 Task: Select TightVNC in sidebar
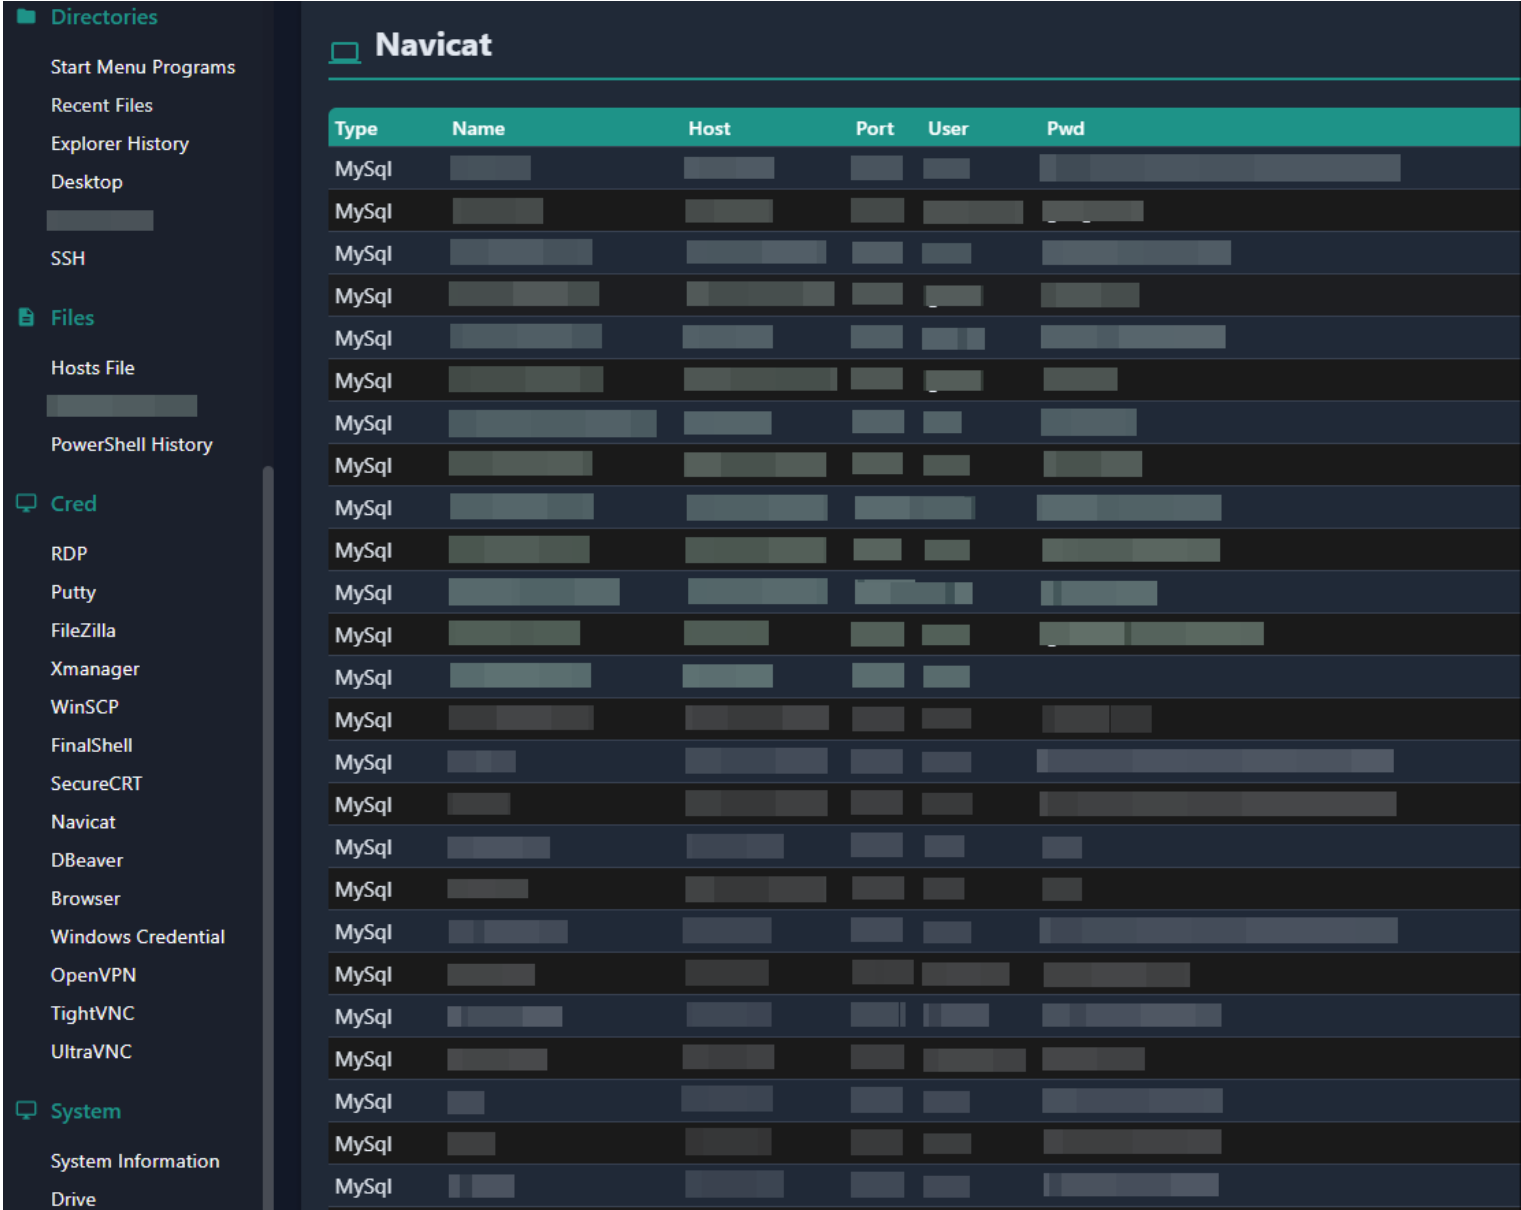[92, 1013]
